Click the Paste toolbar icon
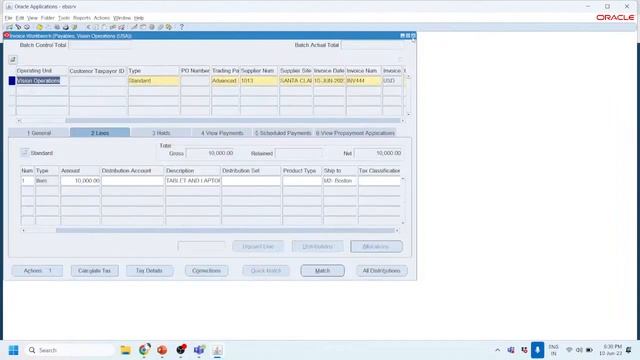The width and height of the screenshot is (640, 360). pos(104,27)
